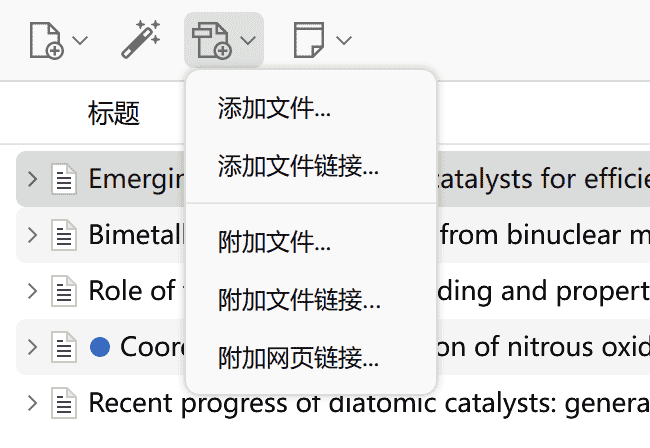
Task: Select 附加文件... in the menu
Action: (274, 242)
